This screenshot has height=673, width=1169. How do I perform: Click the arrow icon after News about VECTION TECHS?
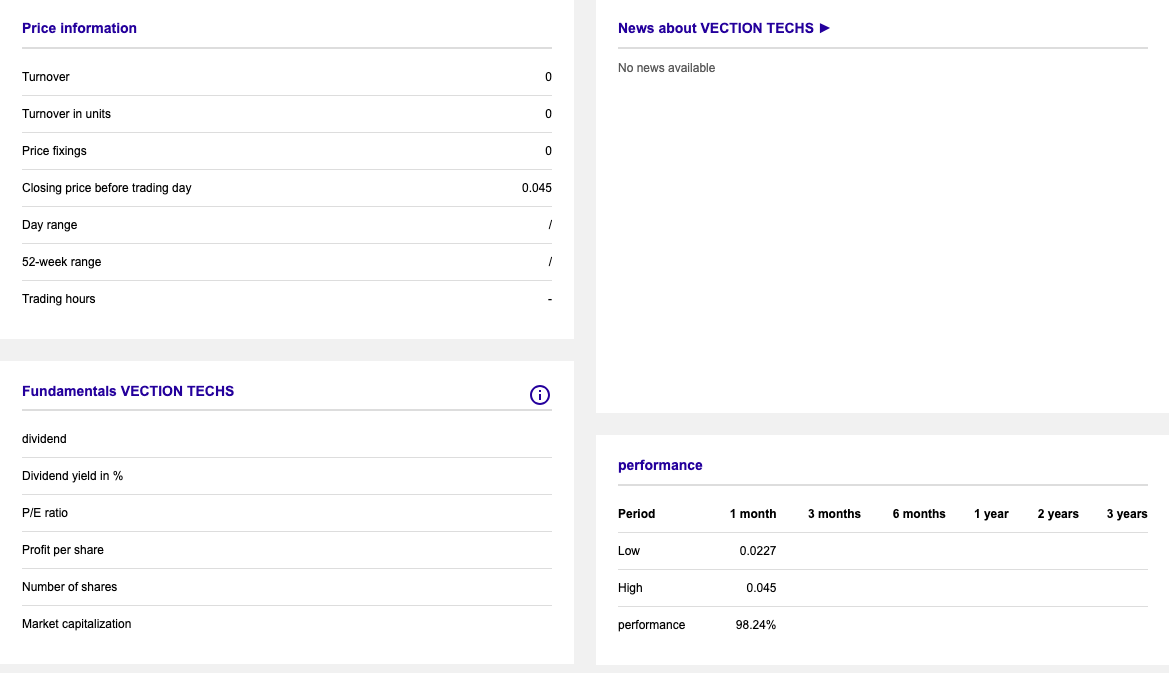[825, 28]
